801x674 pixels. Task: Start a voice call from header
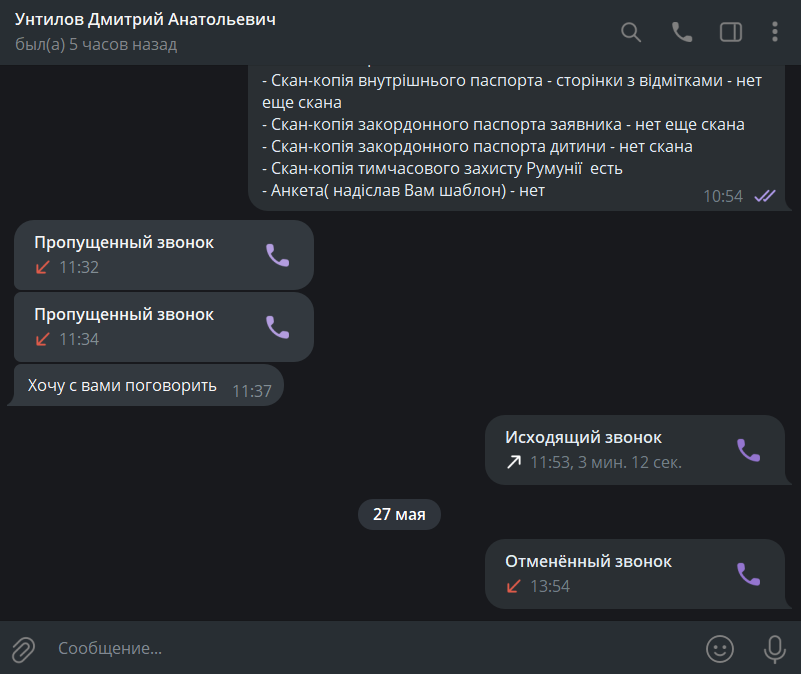tap(681, 32)
